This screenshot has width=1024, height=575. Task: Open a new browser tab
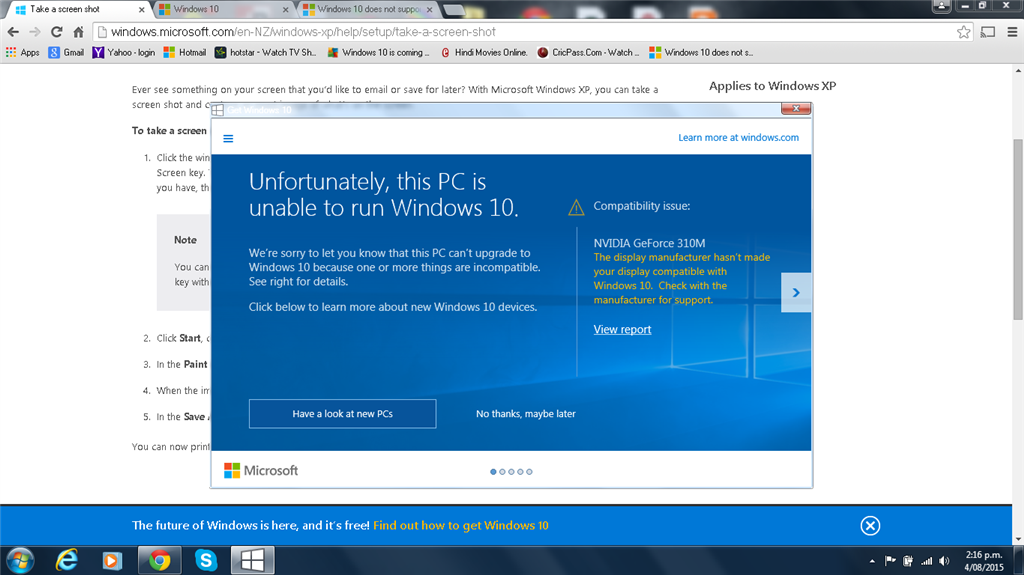453,10
